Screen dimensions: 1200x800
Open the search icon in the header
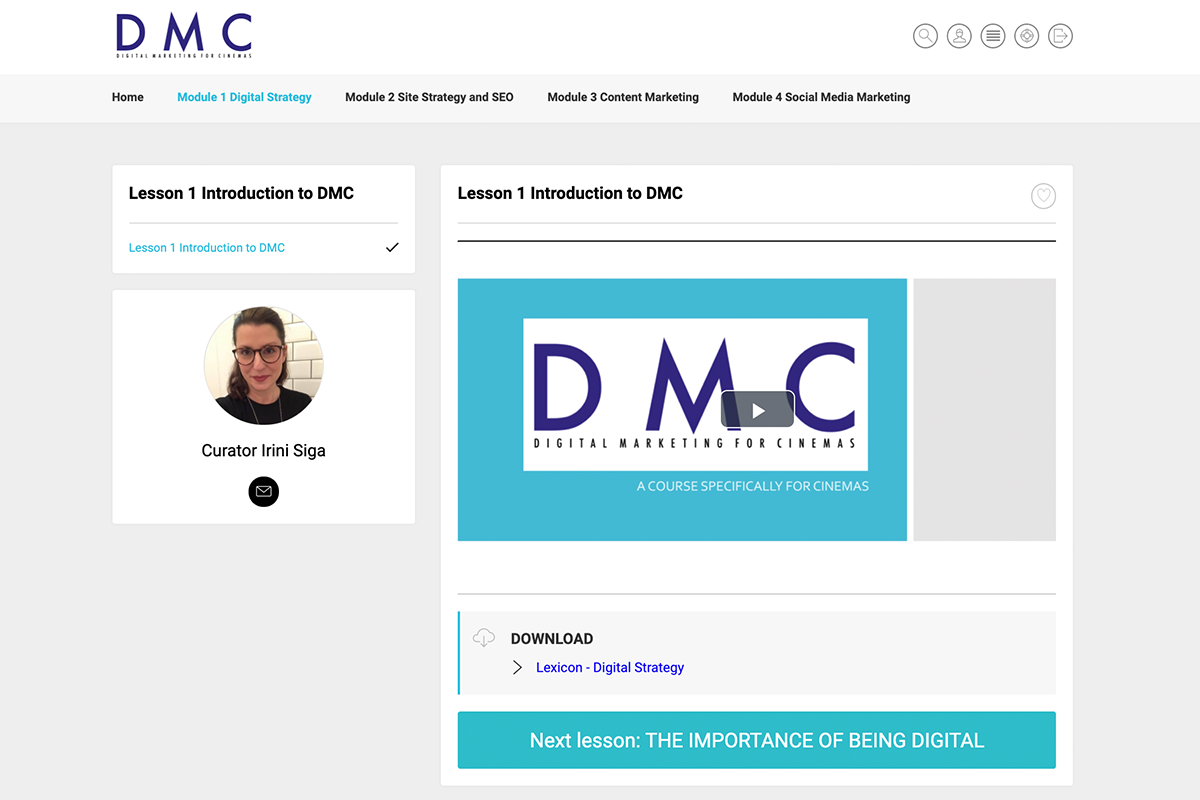click(x=925, y=35)
